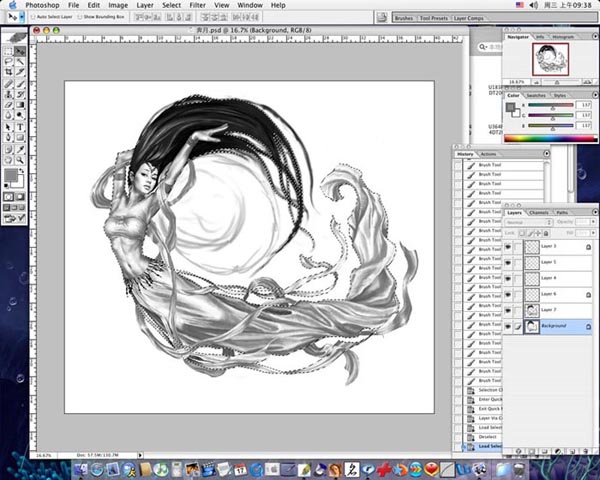This screenshot has height=480, width=600.
Task: Select the Lasso tool
Action: point(8,61)
